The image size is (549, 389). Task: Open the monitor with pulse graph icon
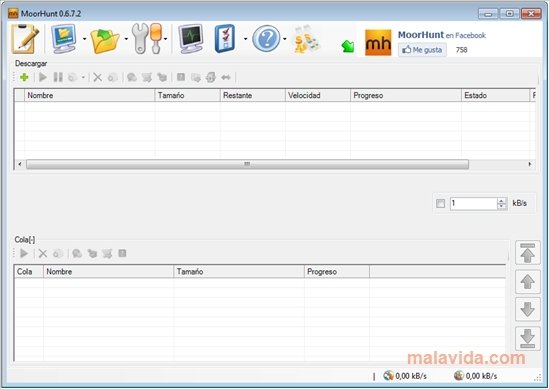click(191, 39)
